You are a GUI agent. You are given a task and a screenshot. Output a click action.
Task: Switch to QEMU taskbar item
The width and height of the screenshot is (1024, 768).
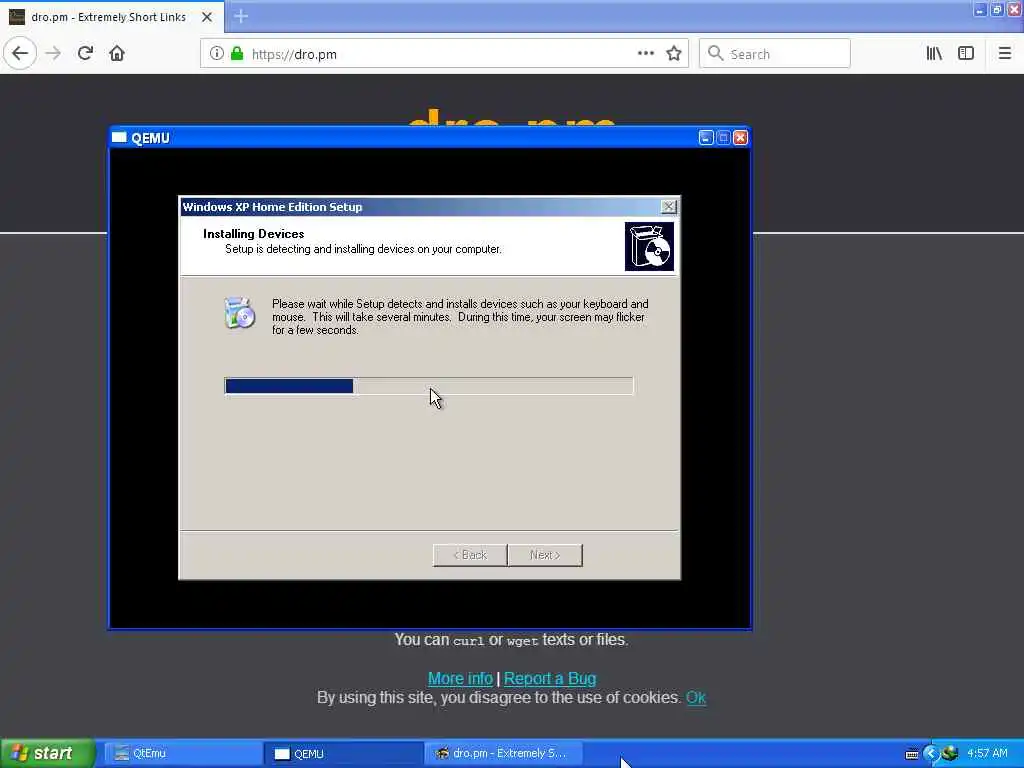(344, 754)
